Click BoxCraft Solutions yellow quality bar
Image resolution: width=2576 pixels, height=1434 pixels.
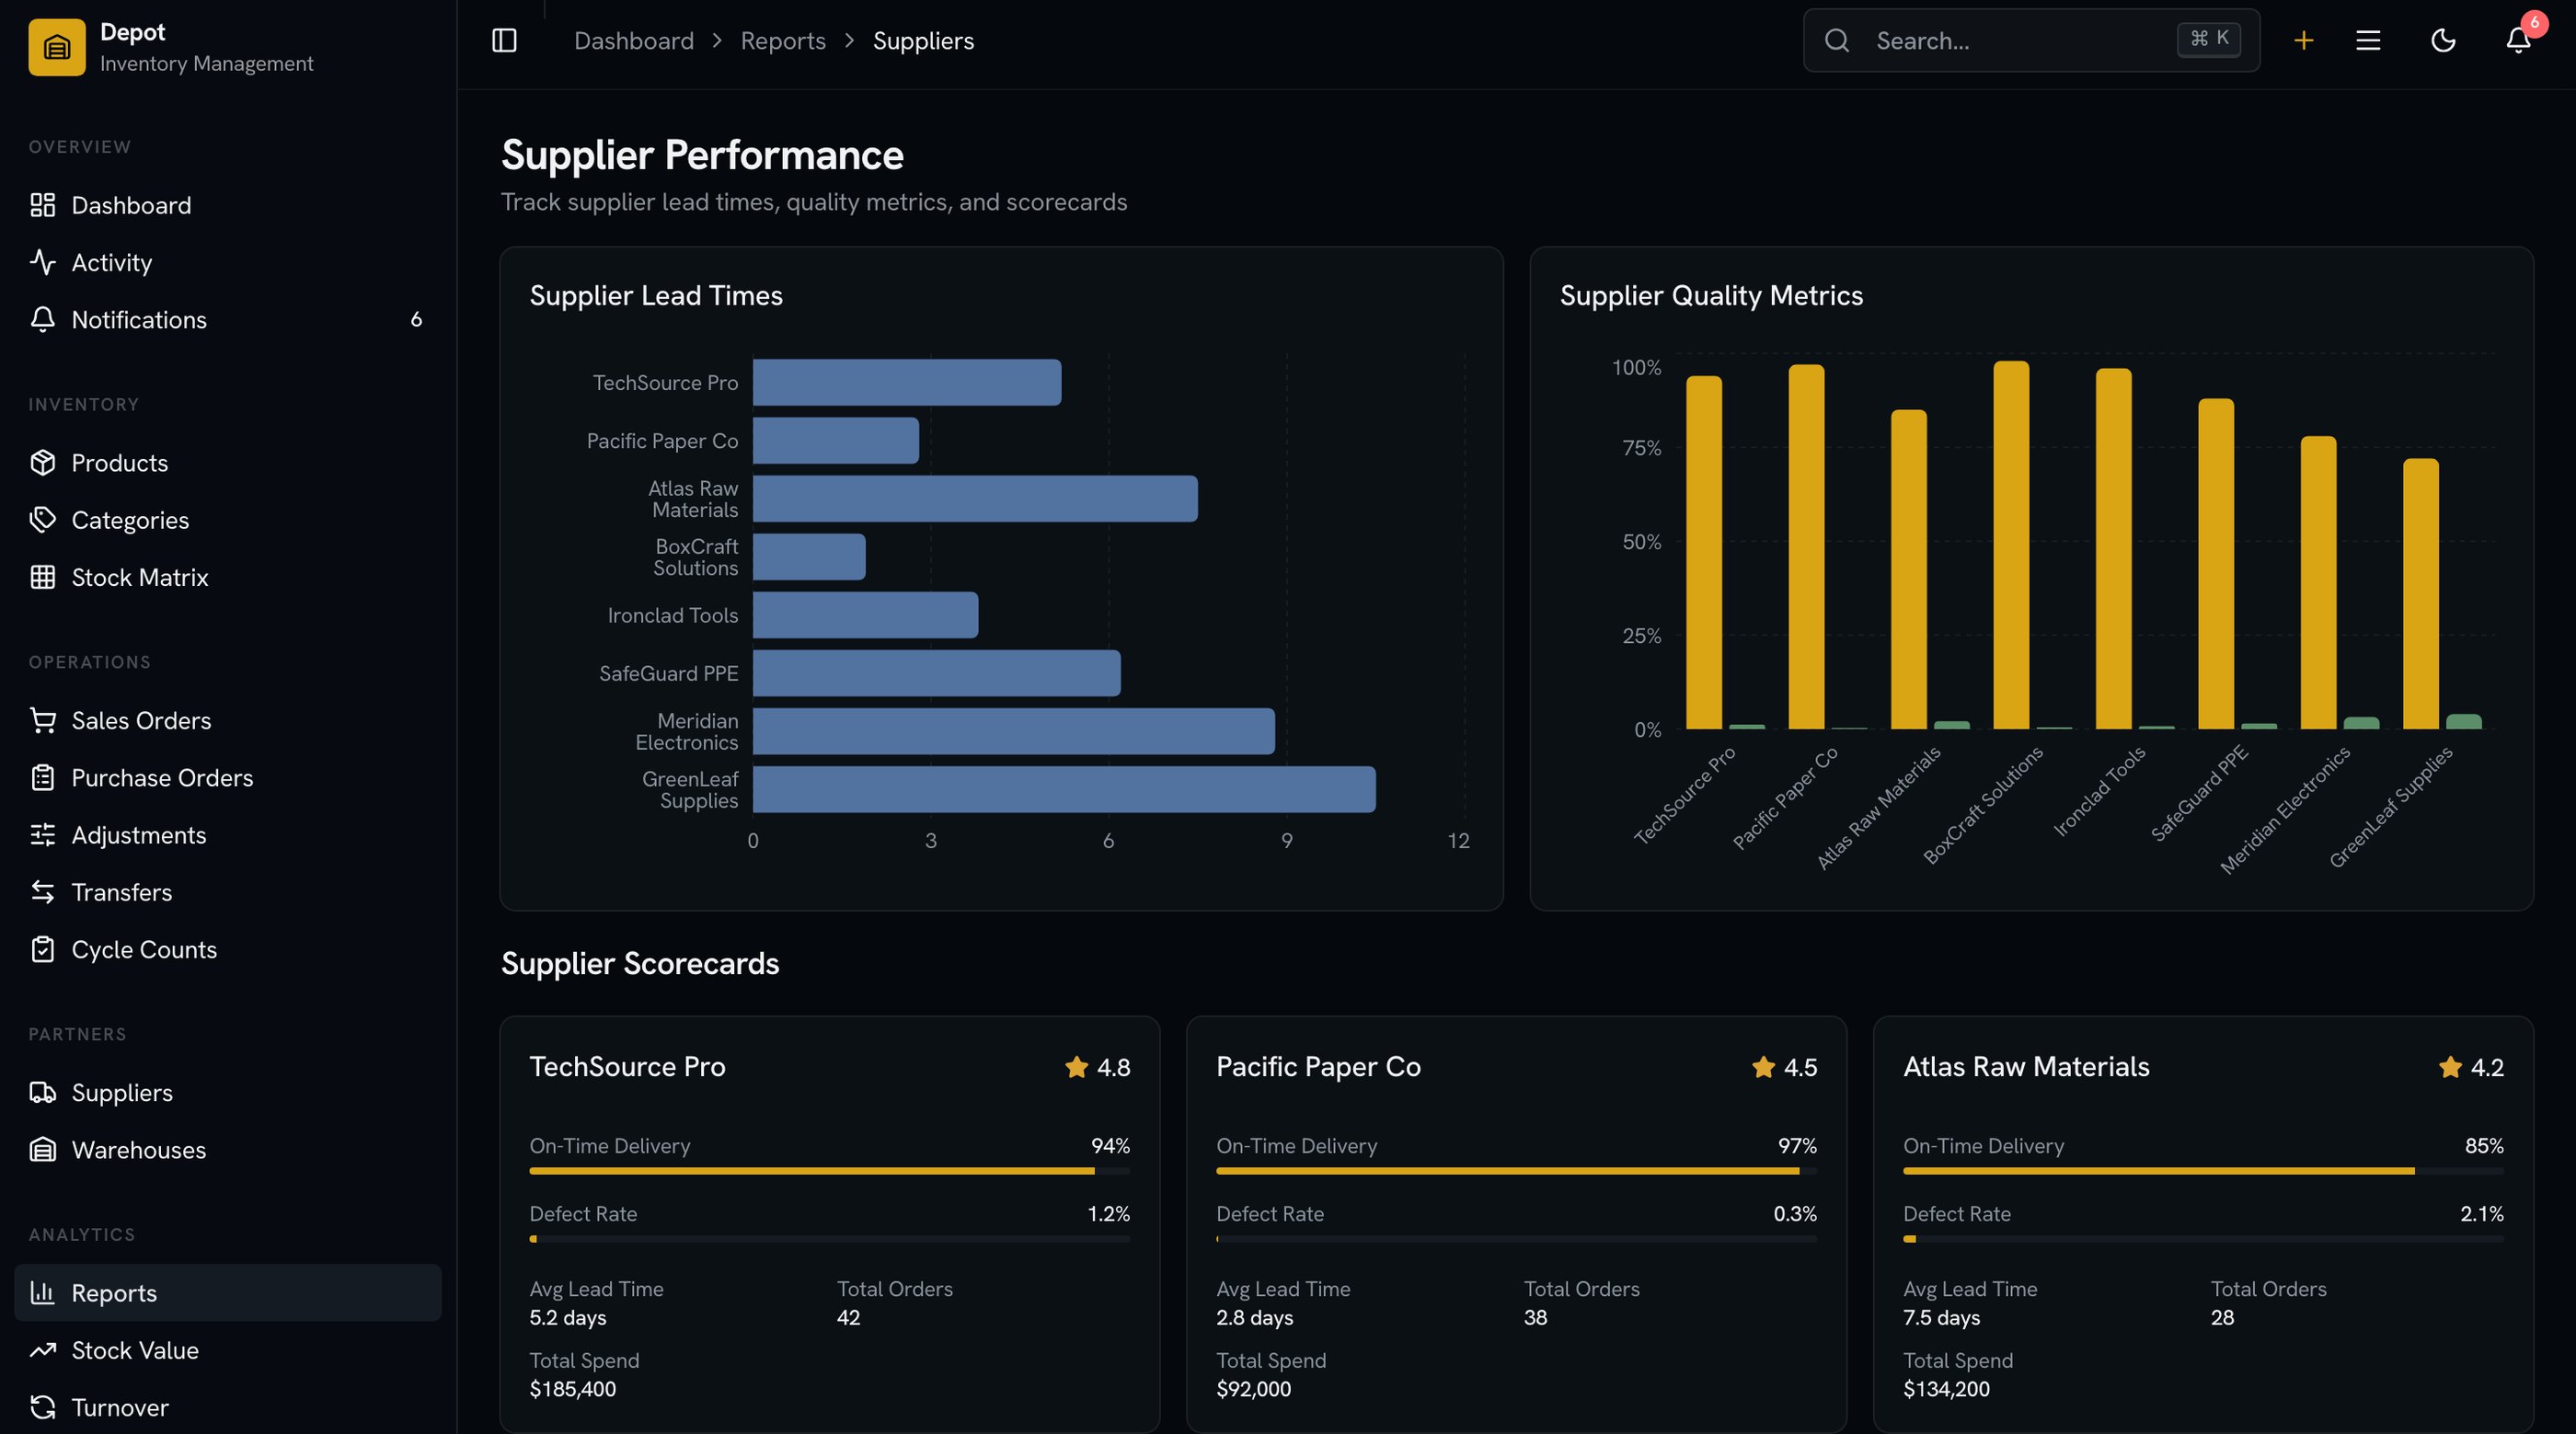(2011, 545)
